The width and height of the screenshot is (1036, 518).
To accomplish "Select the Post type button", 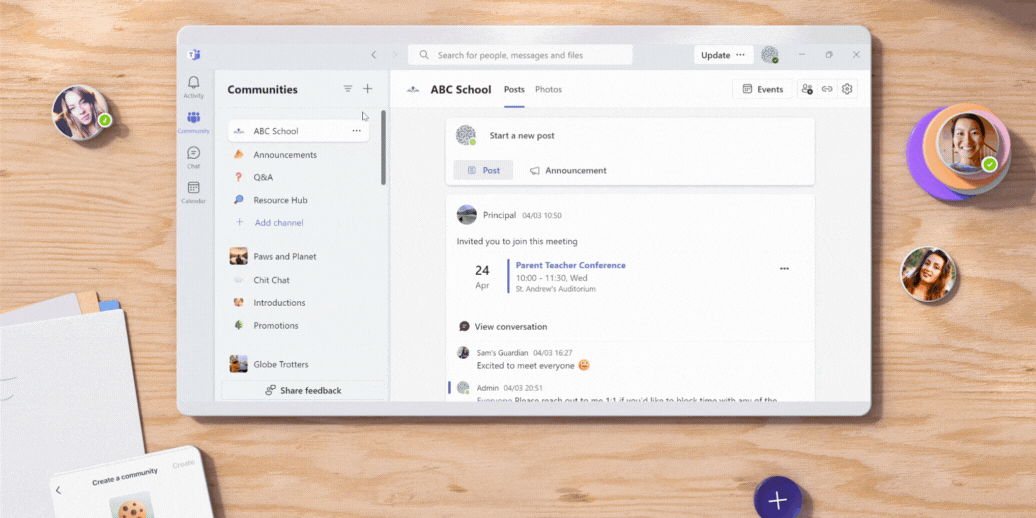I will [483, 170].
